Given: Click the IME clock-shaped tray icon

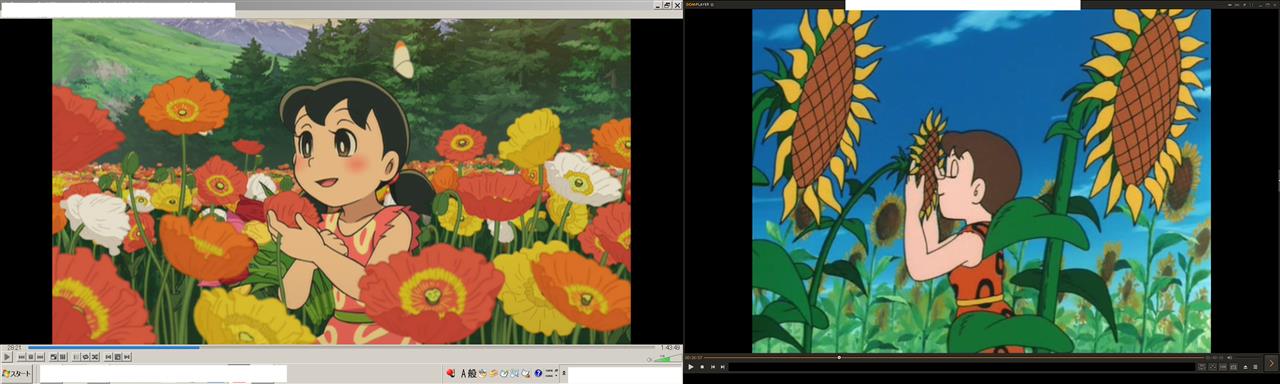Looking at the screenshot, I should (504, 373).
